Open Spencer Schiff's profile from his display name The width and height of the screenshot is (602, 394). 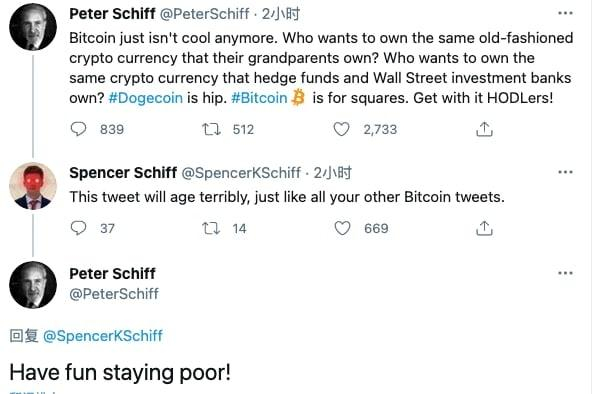click(x=123, y=173)
